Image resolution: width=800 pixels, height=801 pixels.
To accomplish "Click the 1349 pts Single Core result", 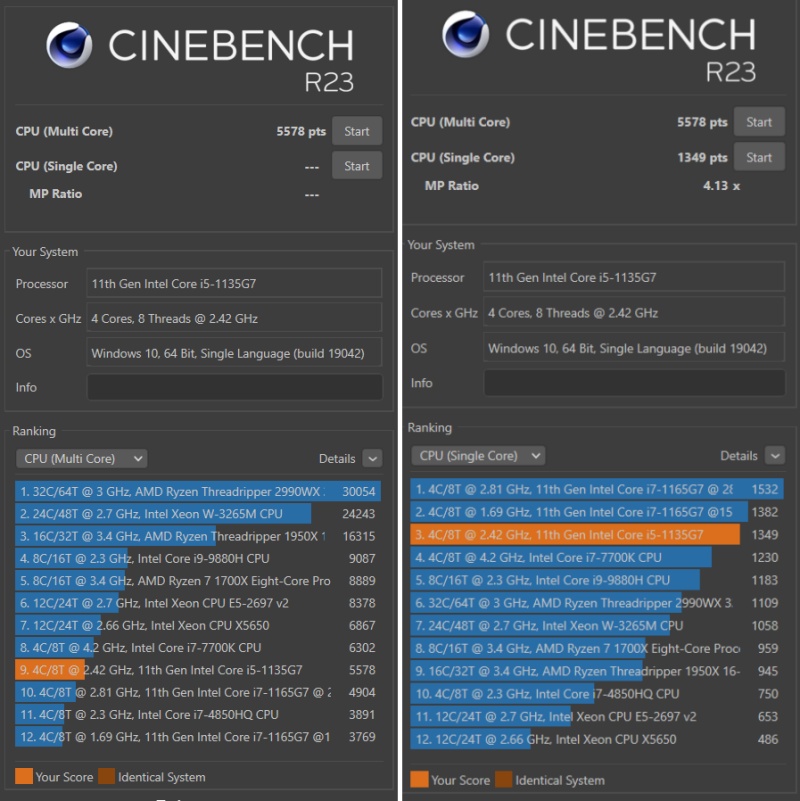I will point(702,157).
